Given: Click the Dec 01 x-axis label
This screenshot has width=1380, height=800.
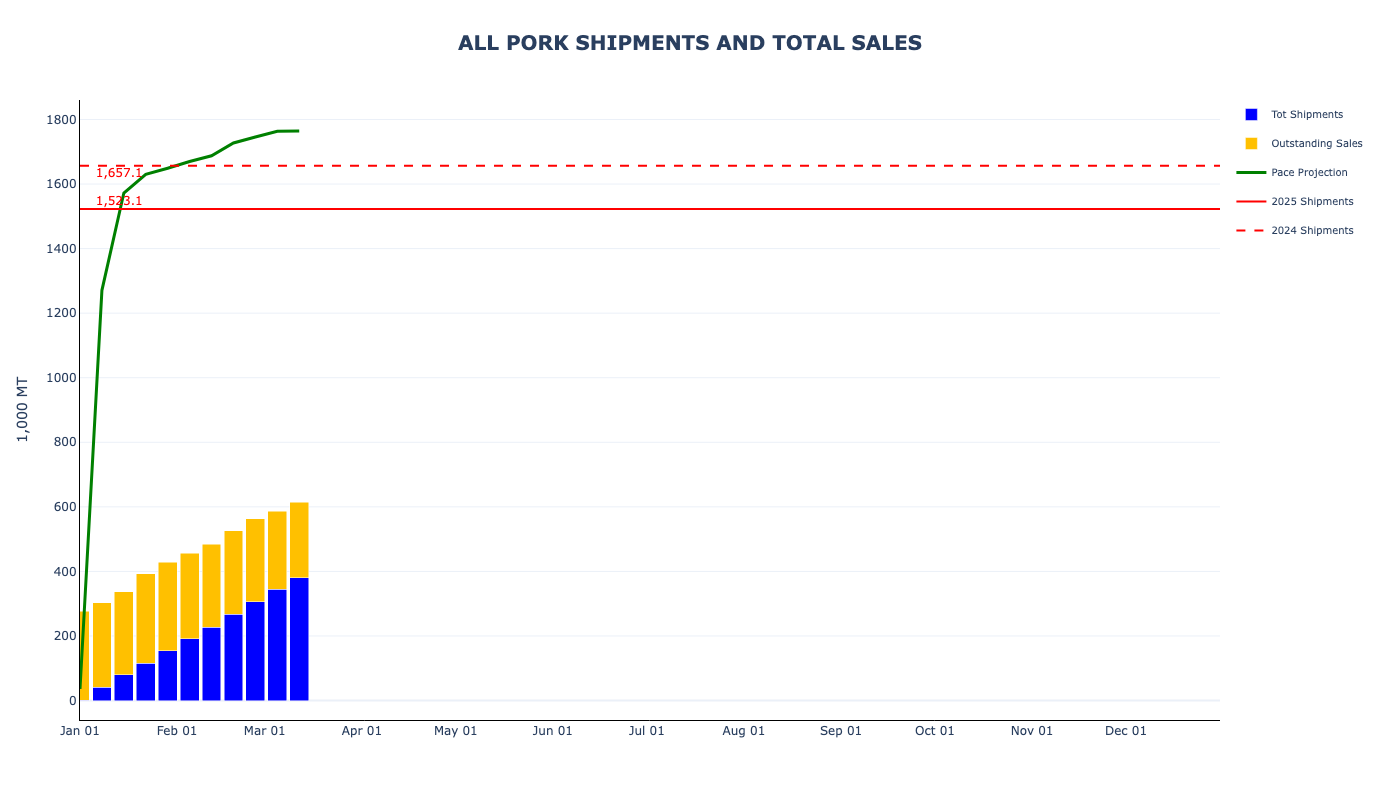Looking at the screenshot, I should point(1125,731).
